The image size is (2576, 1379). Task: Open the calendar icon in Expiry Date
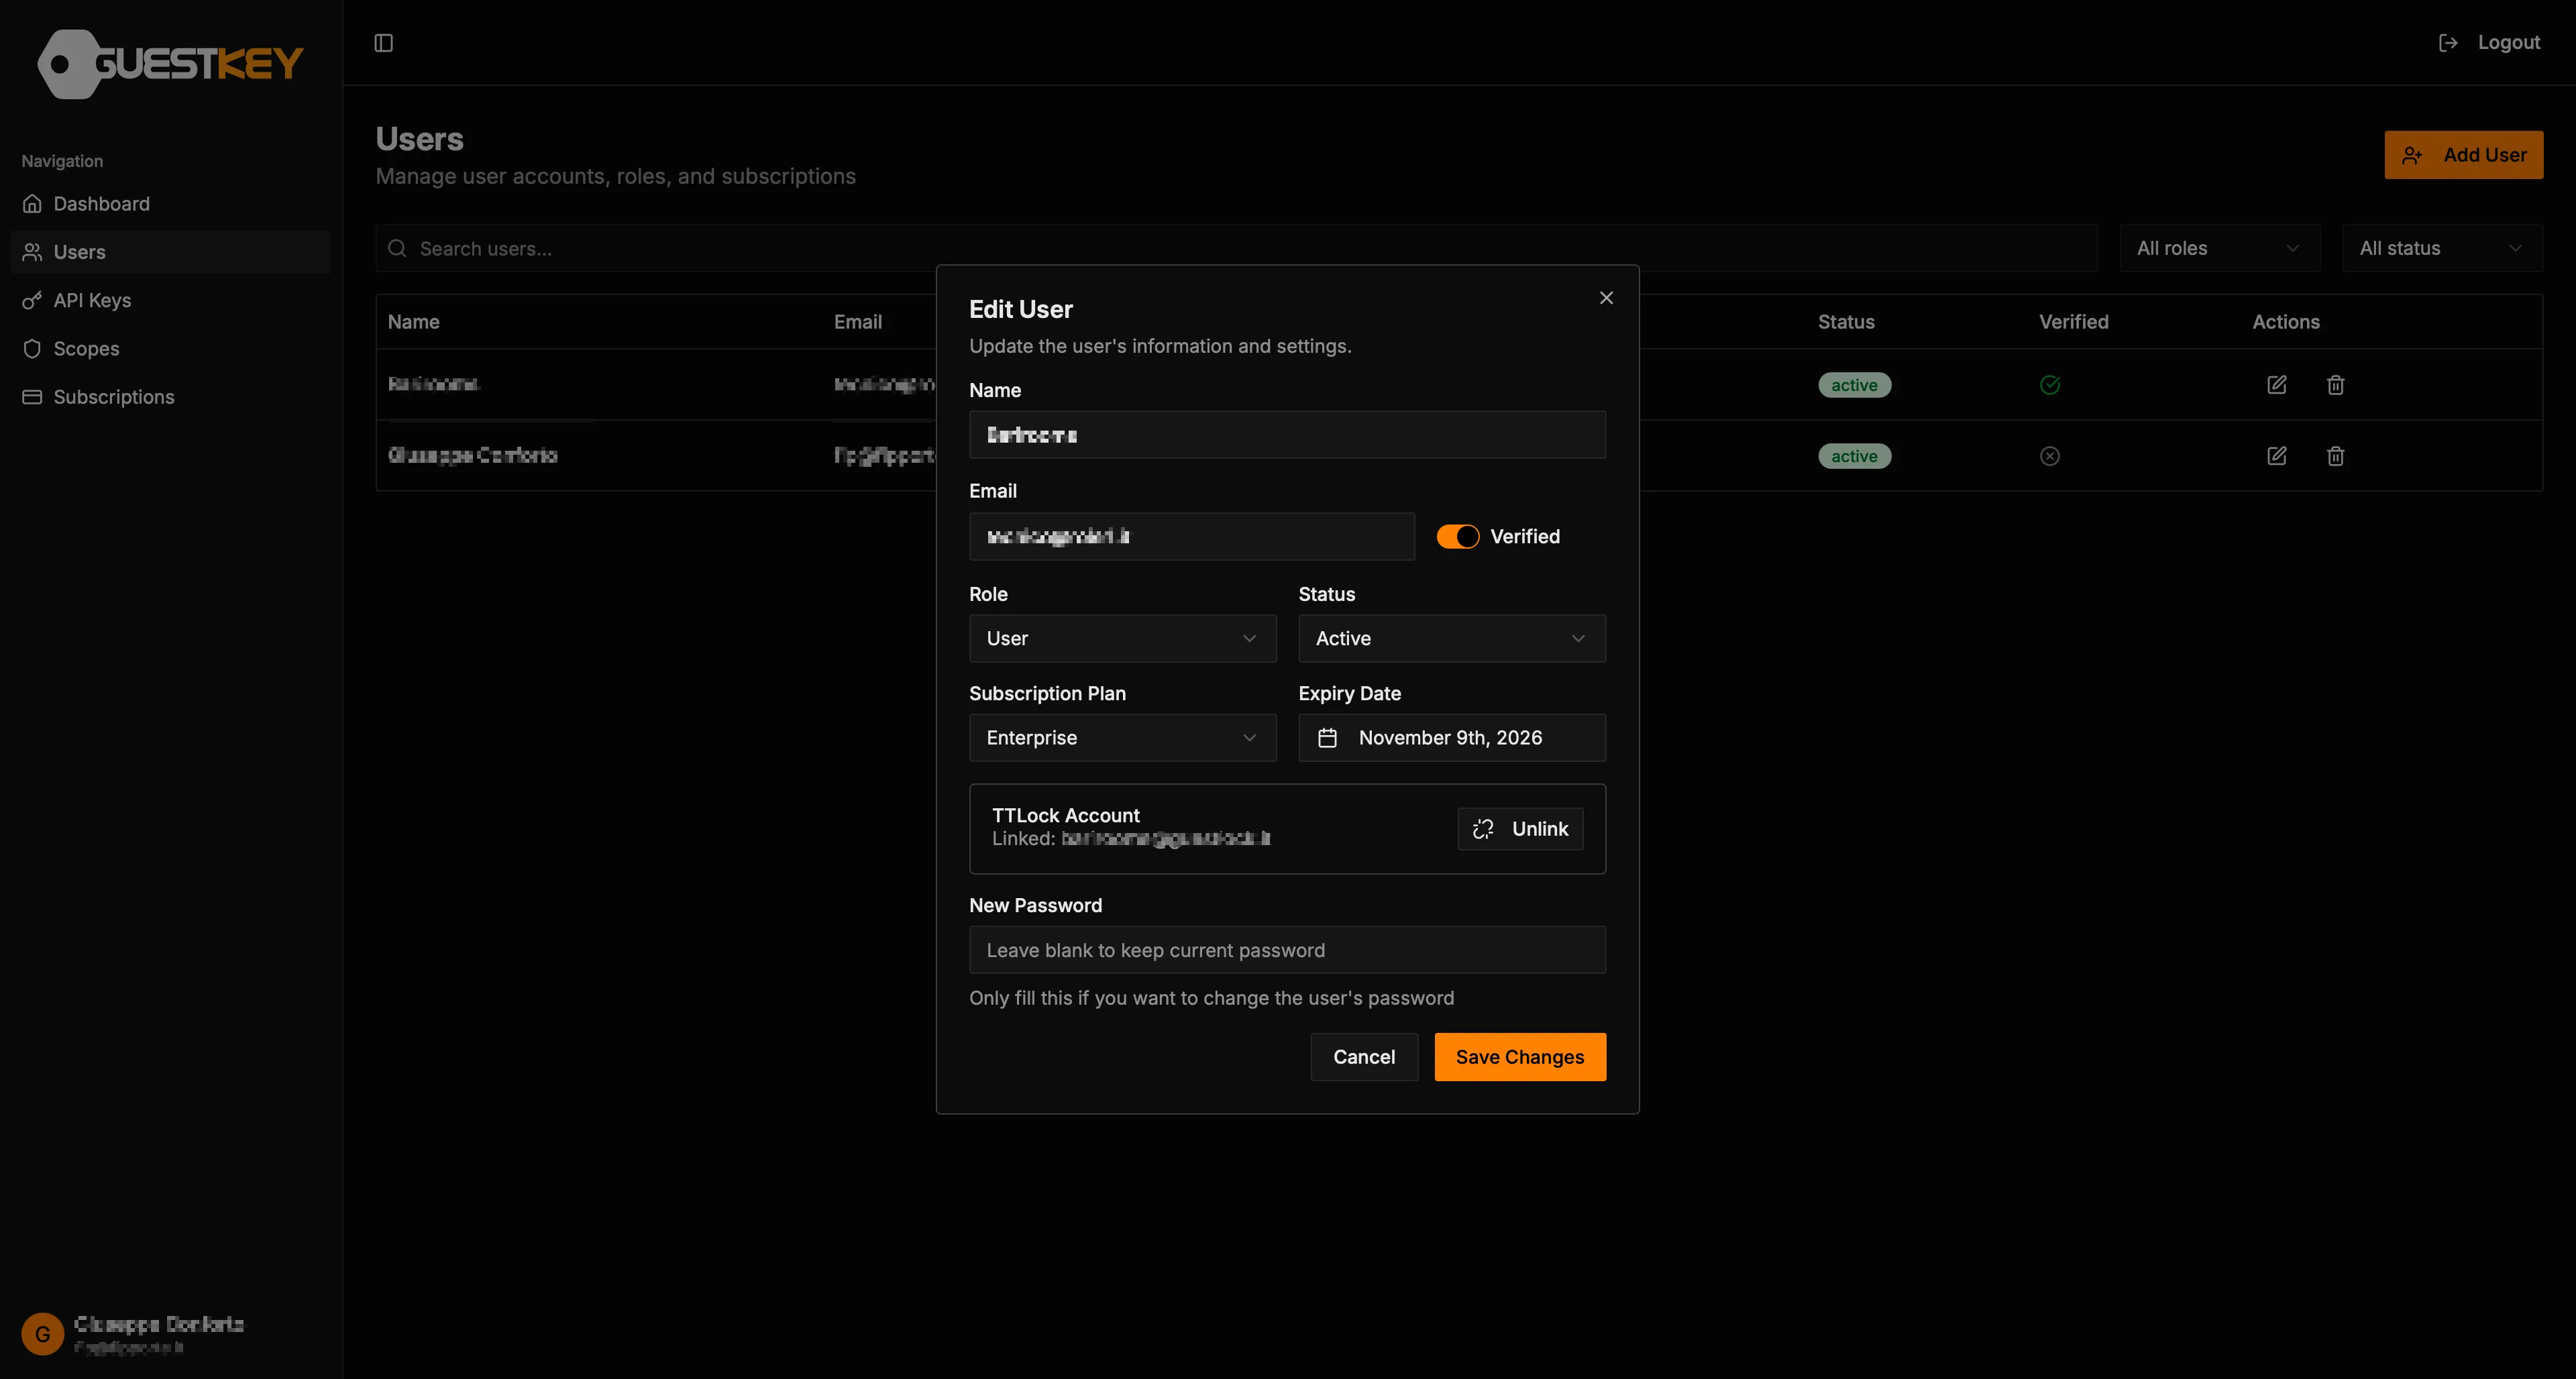(1327, 738)
